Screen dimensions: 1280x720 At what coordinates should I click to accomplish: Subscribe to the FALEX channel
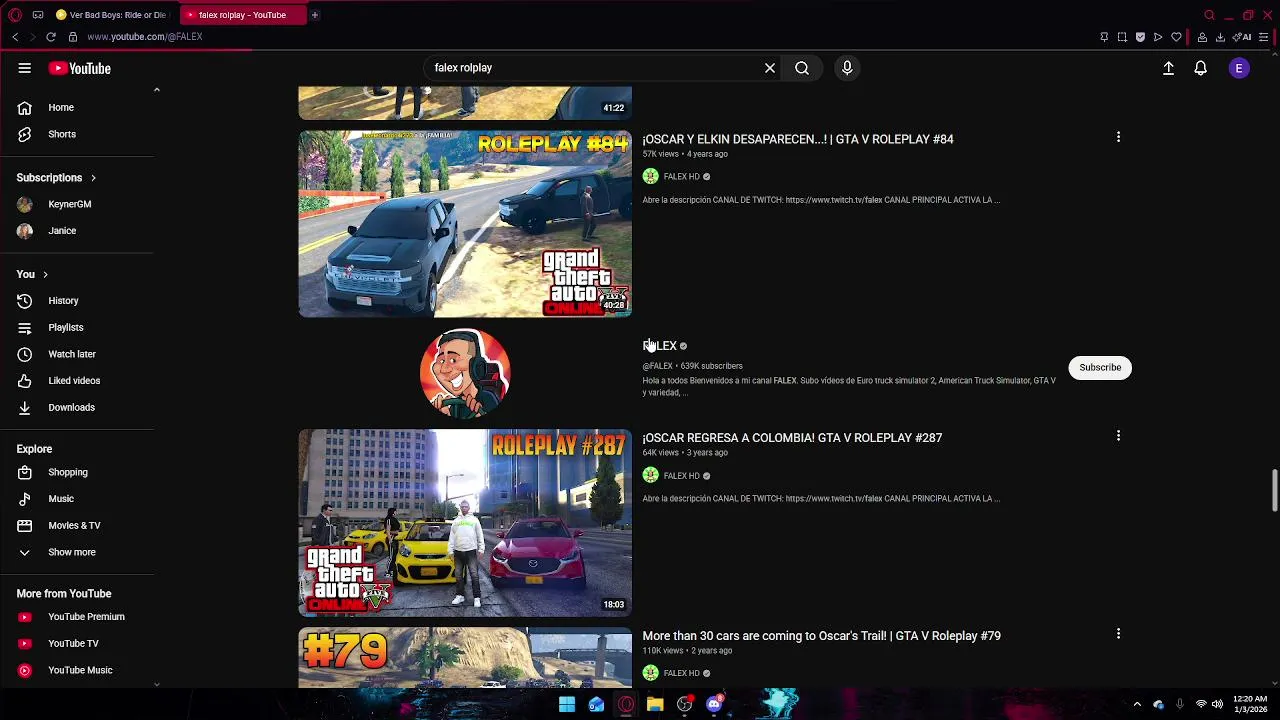point(1100,367)
